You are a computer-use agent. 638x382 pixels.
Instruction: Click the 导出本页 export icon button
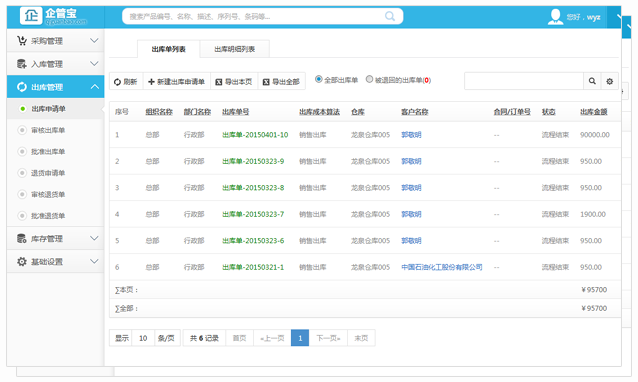coord(234,82)
